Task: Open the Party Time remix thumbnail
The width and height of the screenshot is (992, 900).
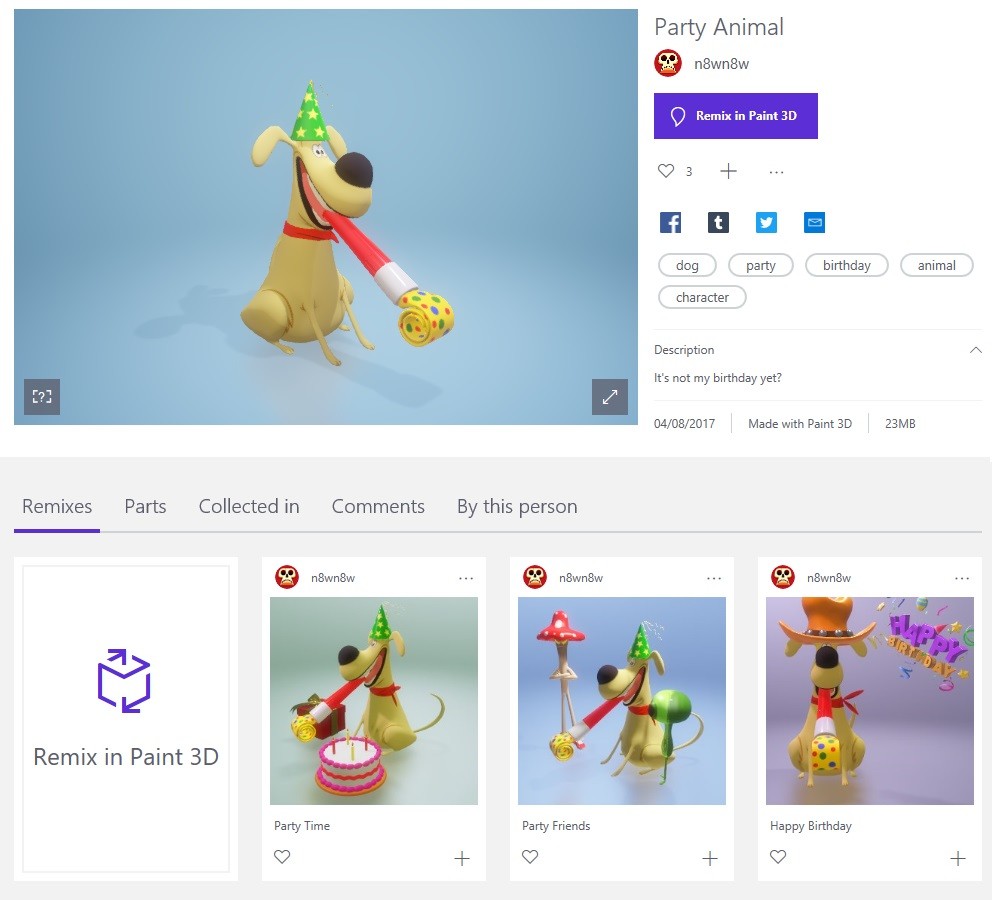Action: click(x=374, y=701)
